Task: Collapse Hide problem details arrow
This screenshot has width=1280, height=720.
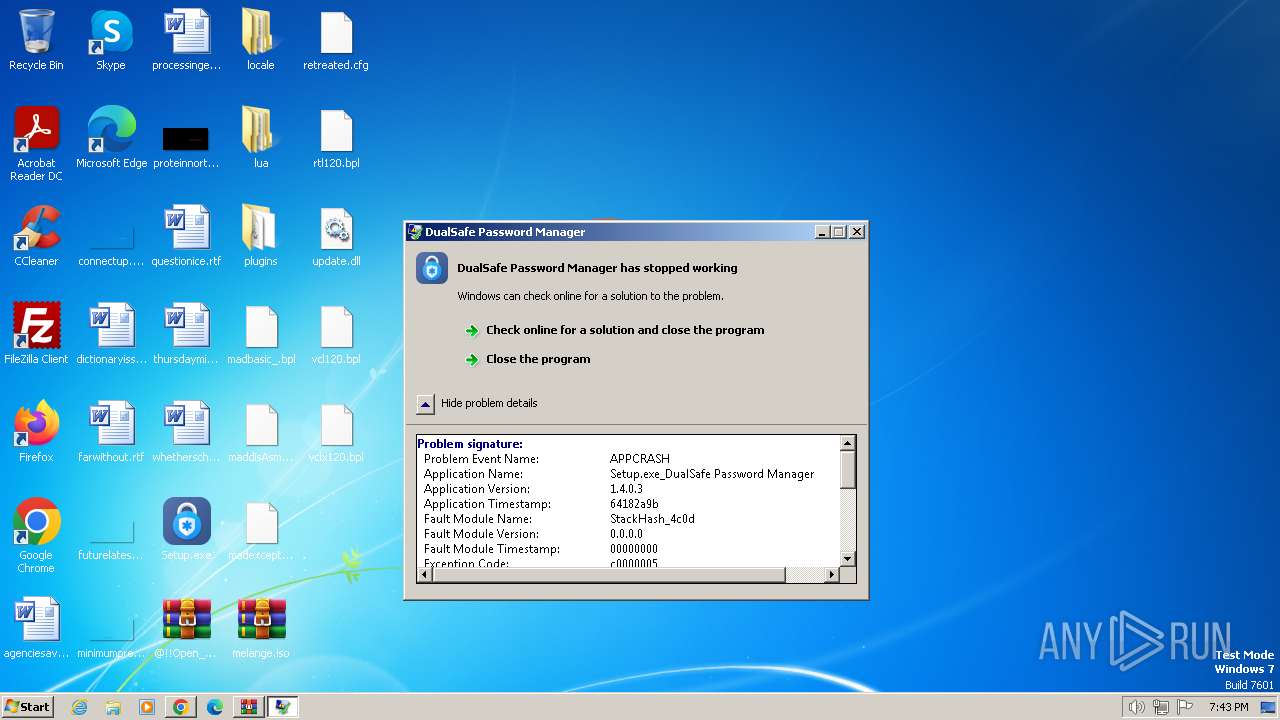Action: [x=425, y=404]
